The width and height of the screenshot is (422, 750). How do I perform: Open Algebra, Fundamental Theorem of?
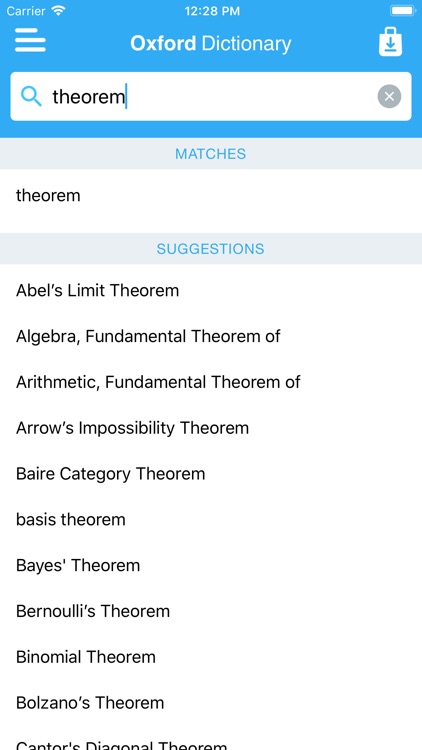[211, 336]
